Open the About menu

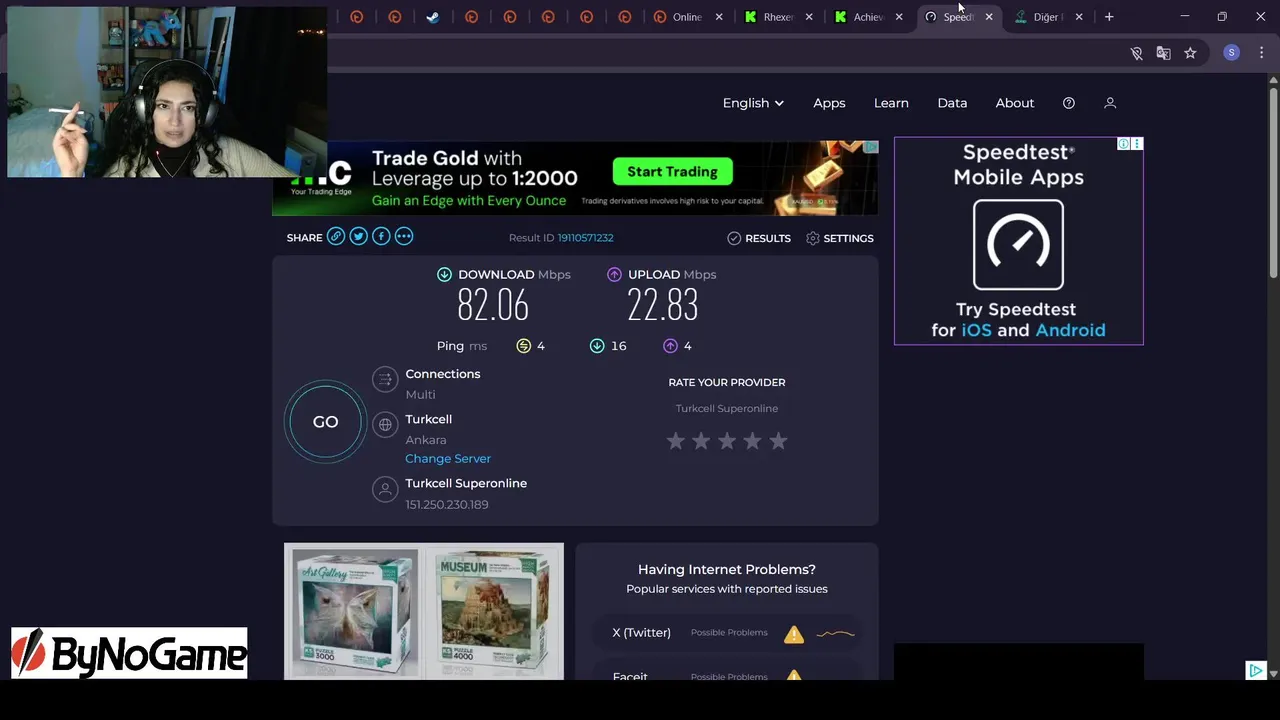click(x=1015, y=103)
